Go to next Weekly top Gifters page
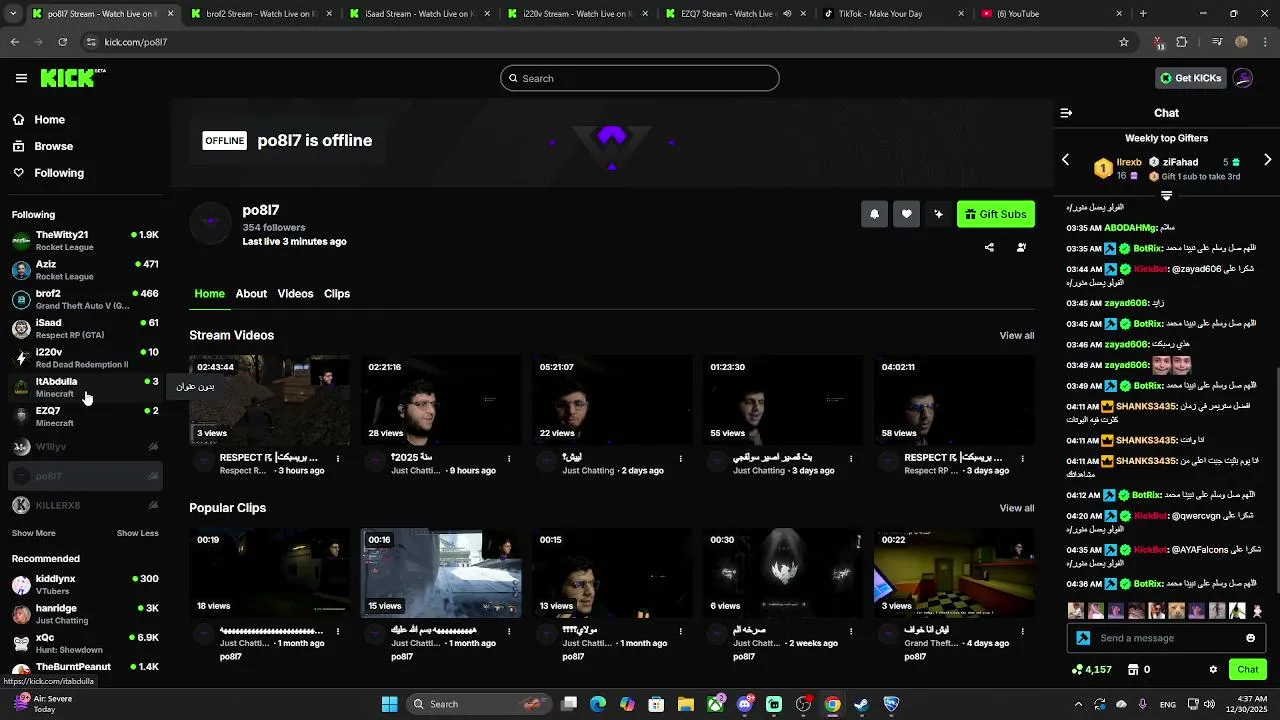This screenshot has width=1280, height=720. 1268,160
